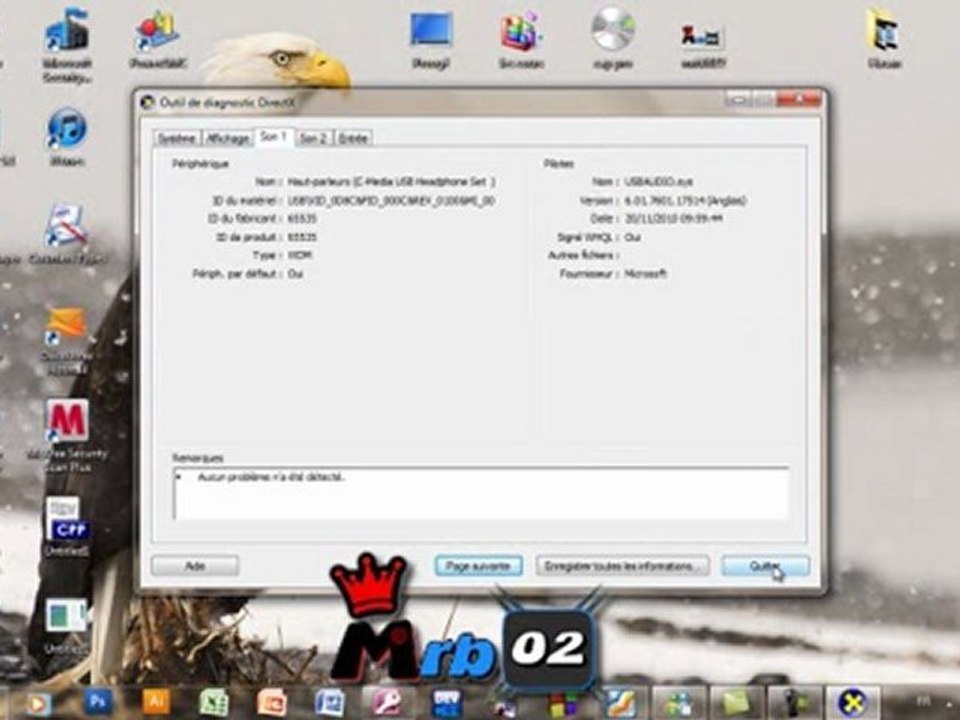Click the Microsoft Fournisseur value
This screenshot has width=960, height=720.
(645, 274)
